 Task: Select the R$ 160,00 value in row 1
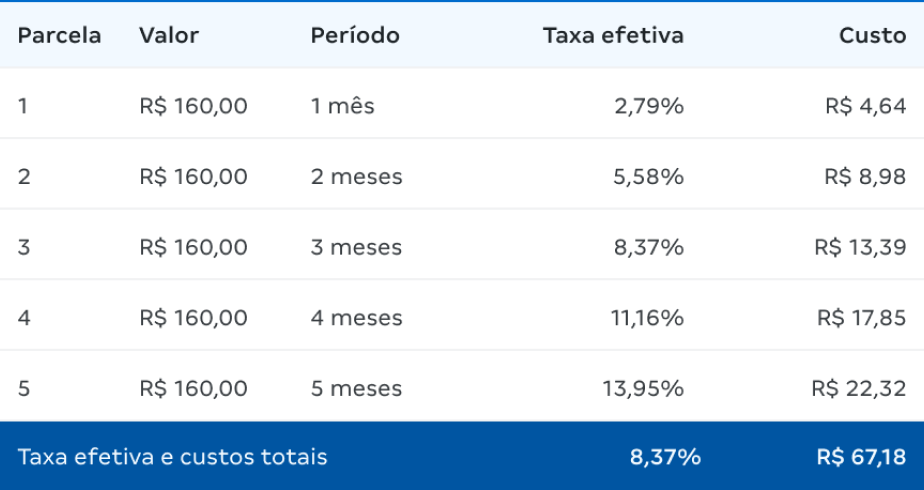[193, 106]
